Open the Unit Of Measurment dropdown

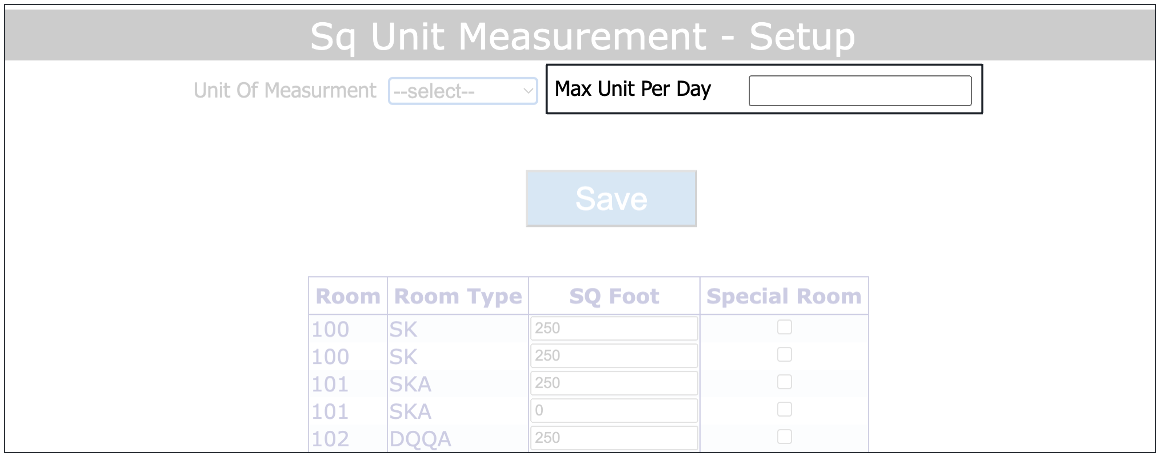[x=463, y=91]
